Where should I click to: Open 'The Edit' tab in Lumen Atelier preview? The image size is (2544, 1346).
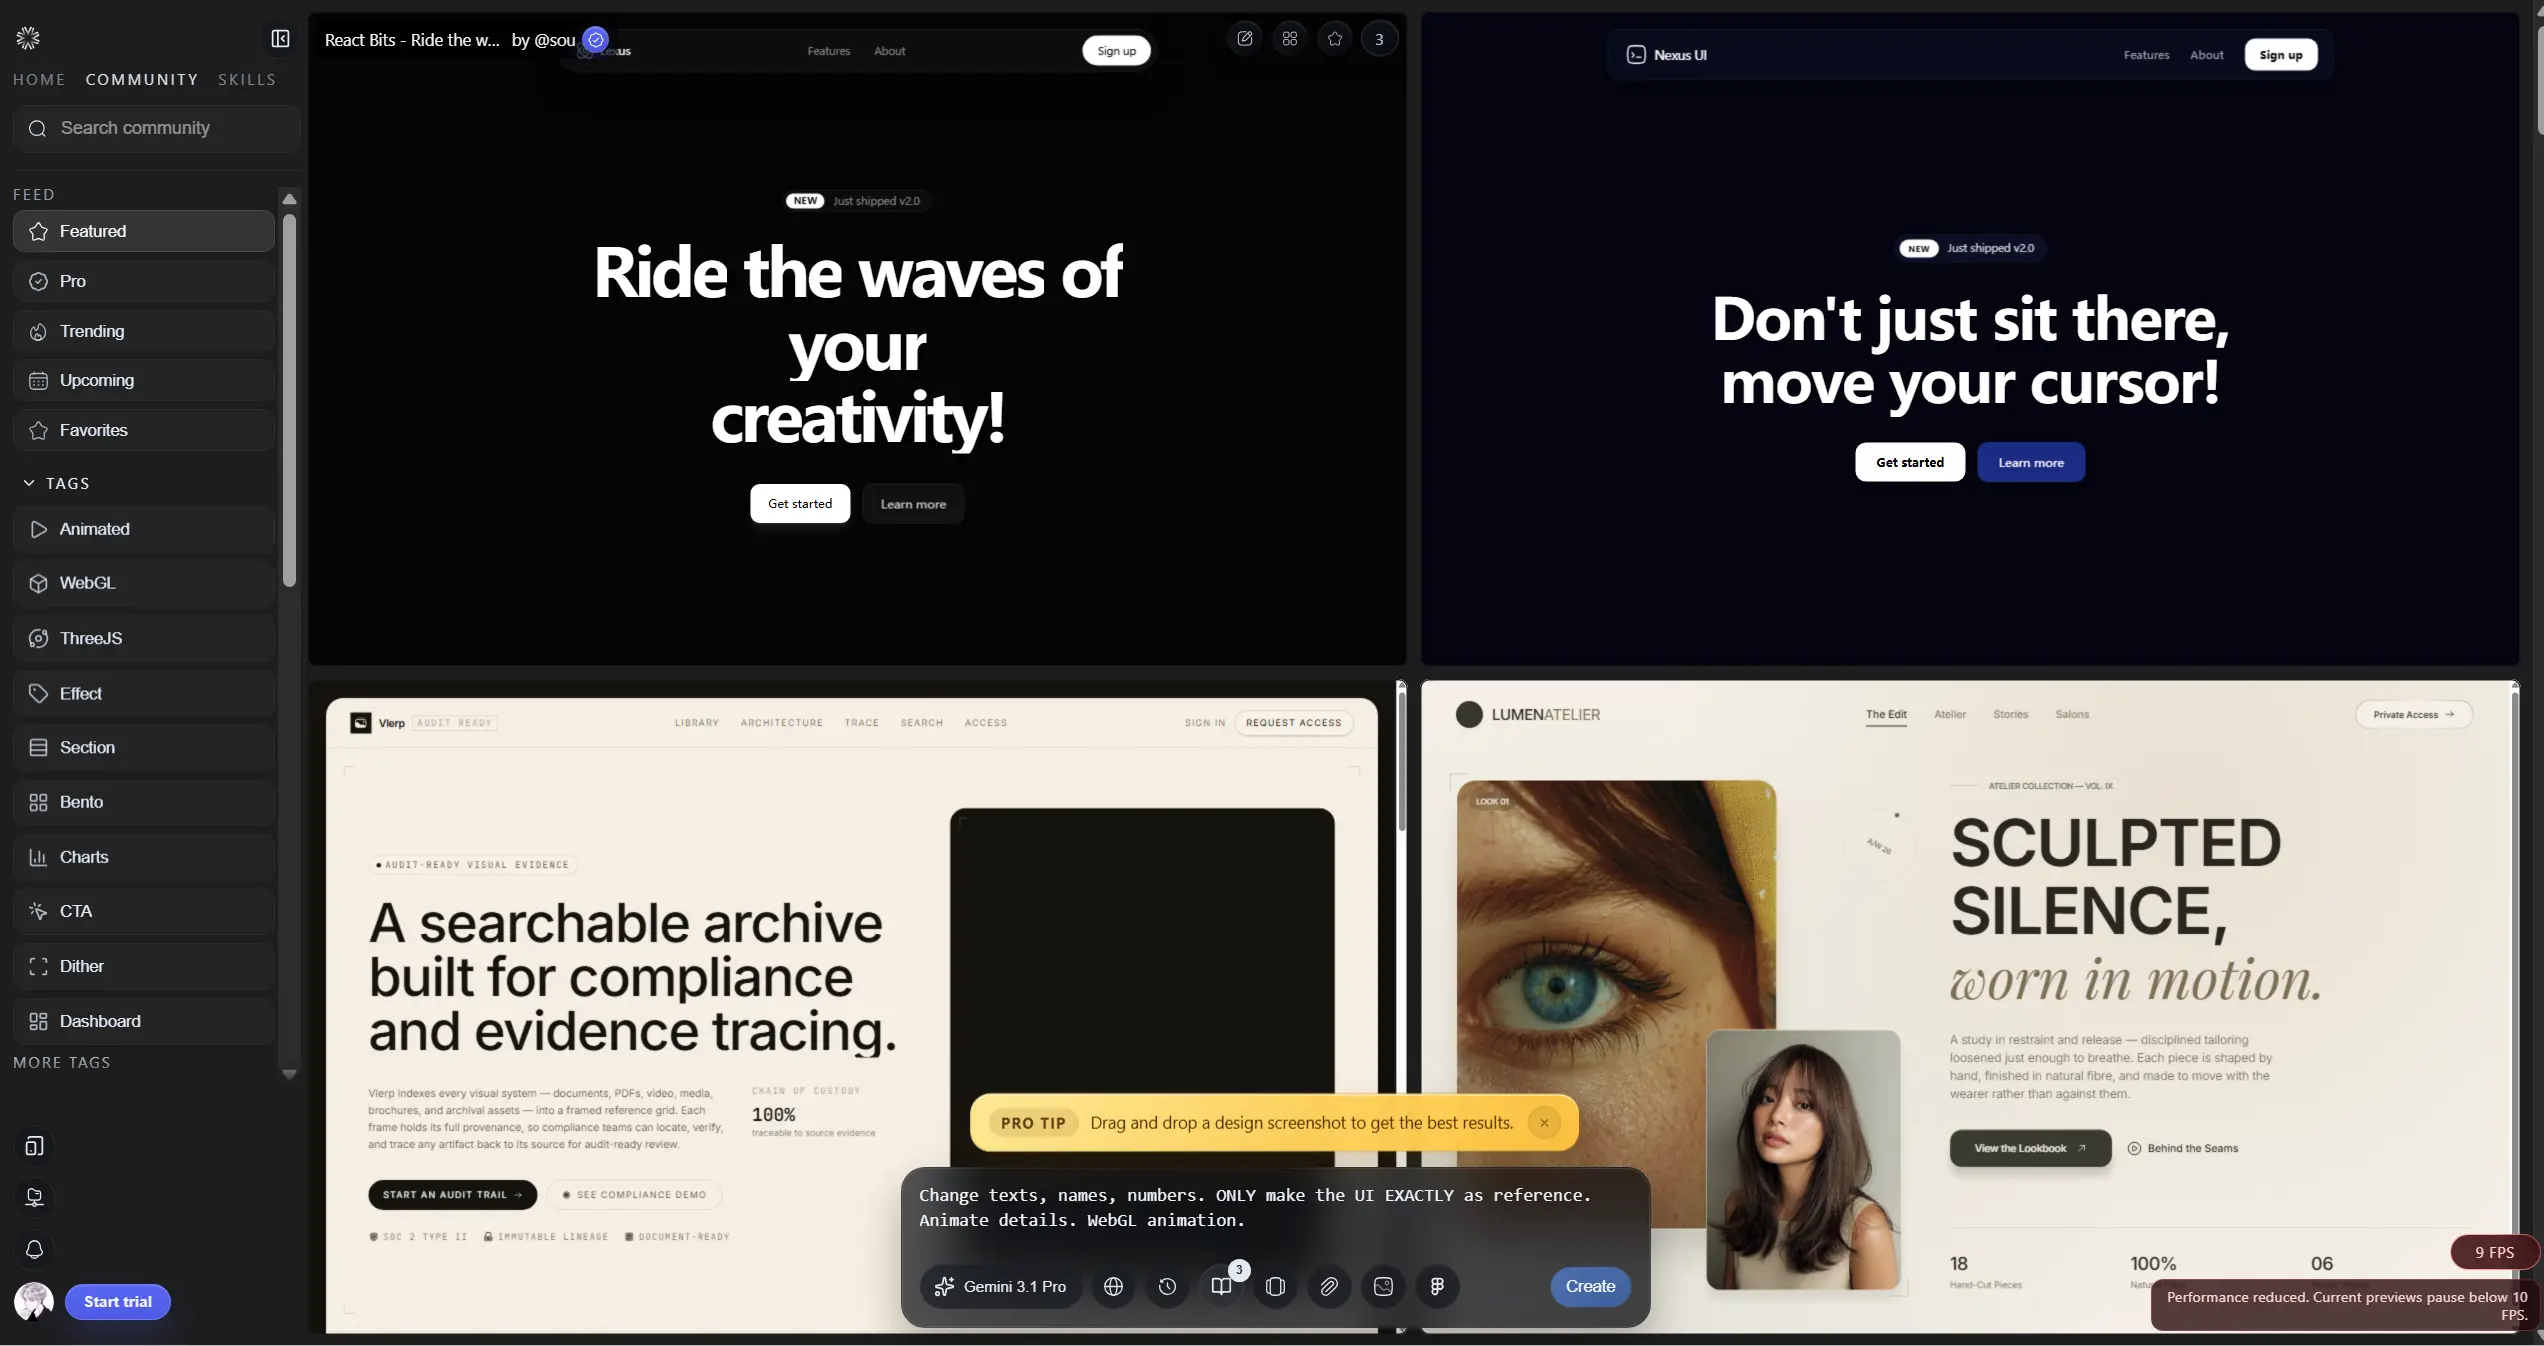tap(1886, 714)
